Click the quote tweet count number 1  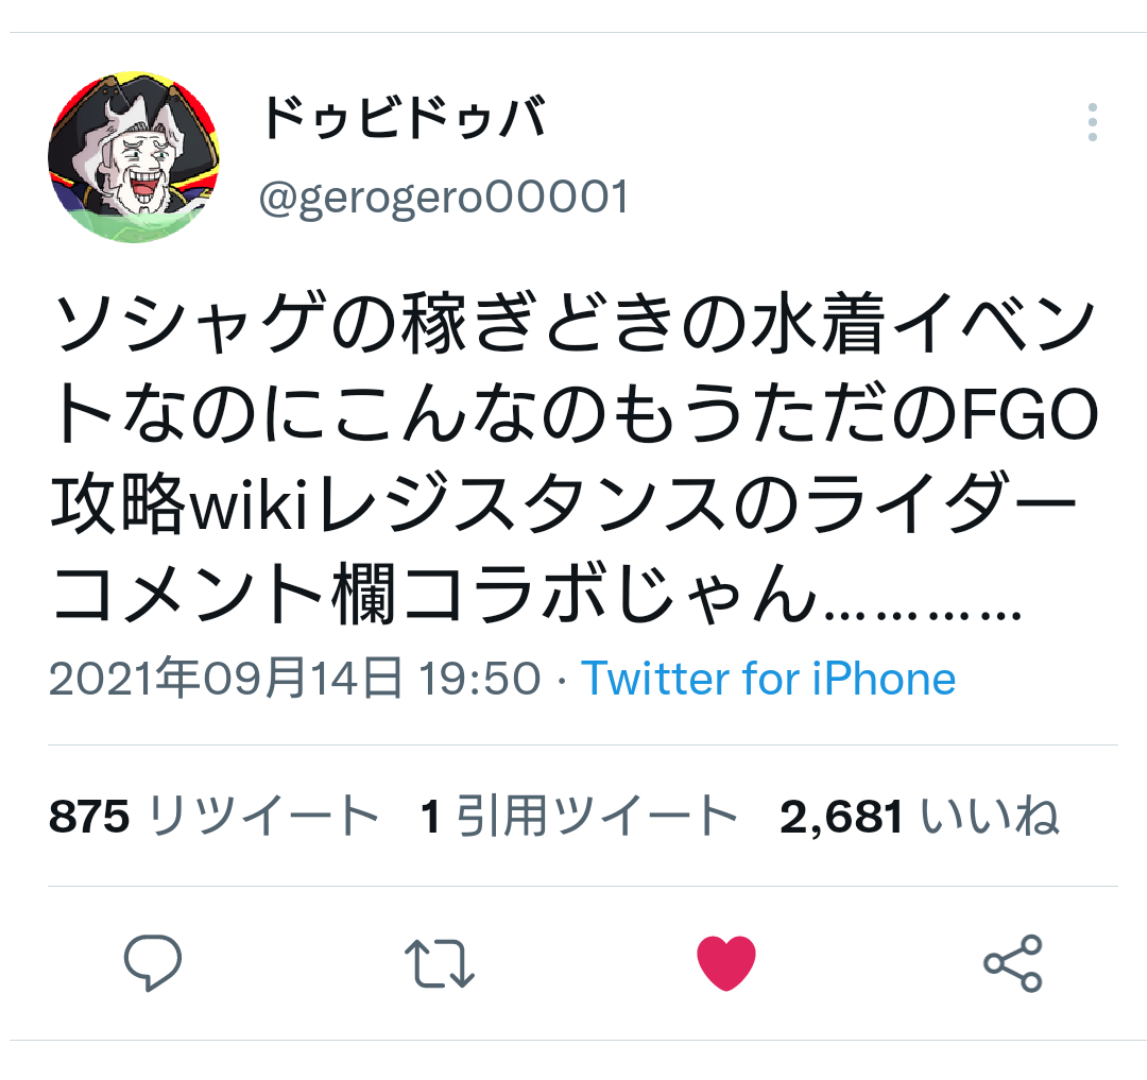click(430, 816)
